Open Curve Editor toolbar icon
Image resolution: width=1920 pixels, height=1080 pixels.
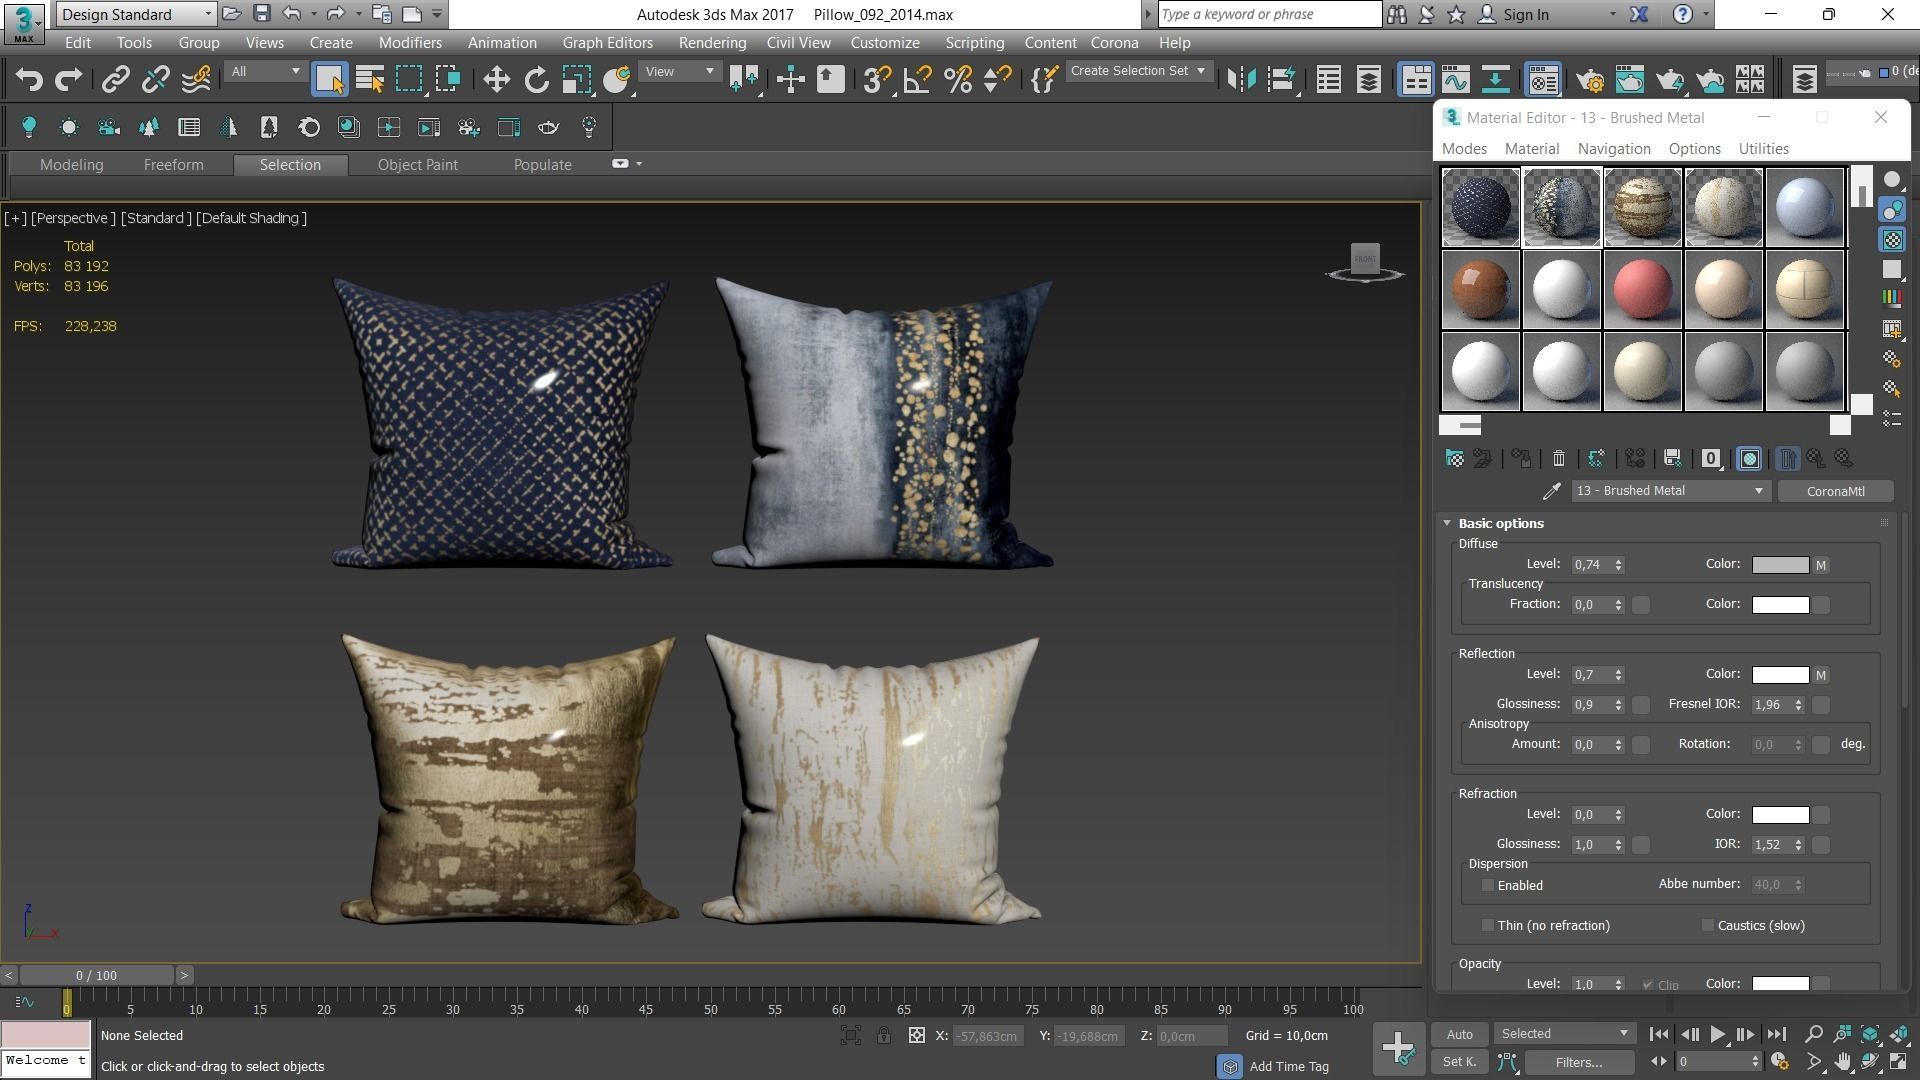[1456, 80]
